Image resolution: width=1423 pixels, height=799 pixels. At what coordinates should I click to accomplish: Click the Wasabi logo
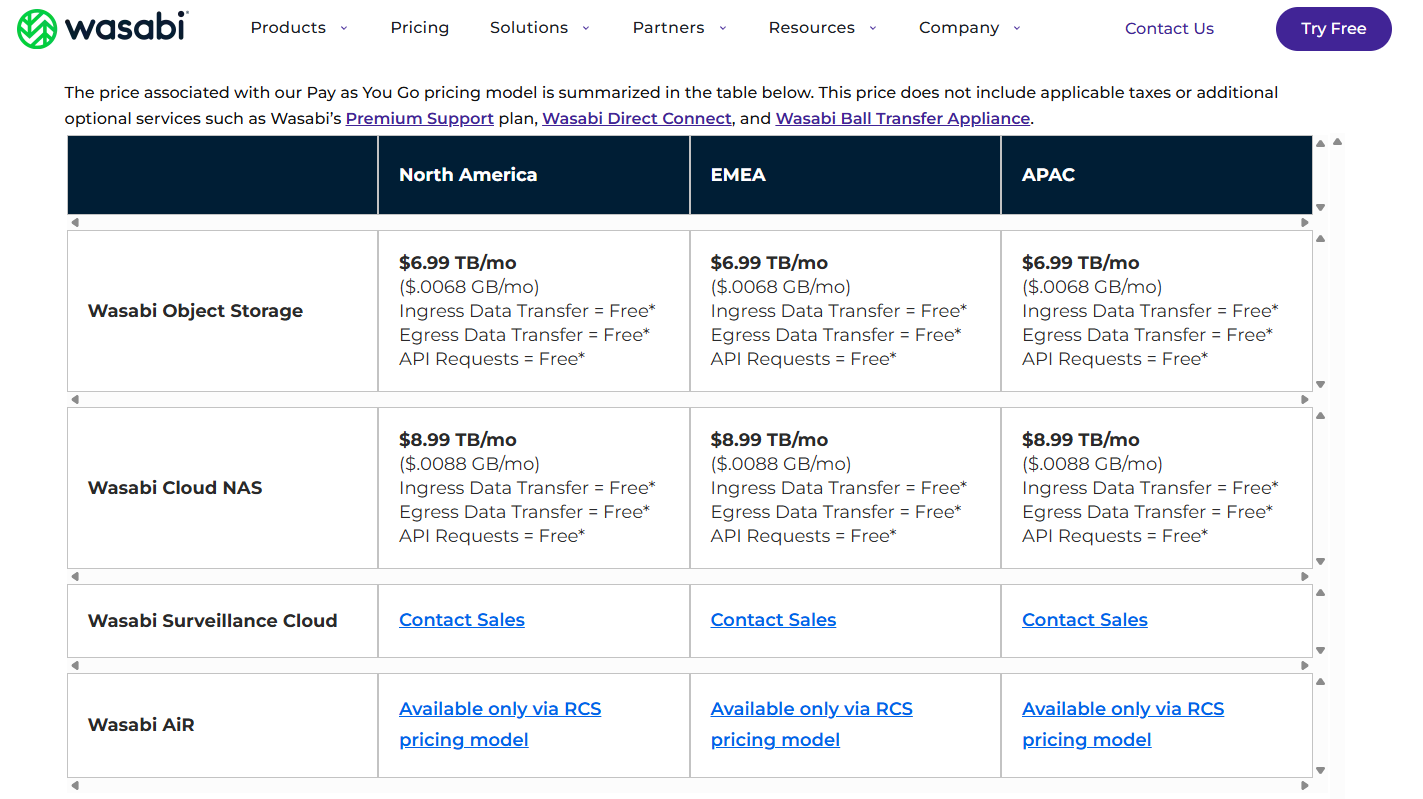coord(102,28)
